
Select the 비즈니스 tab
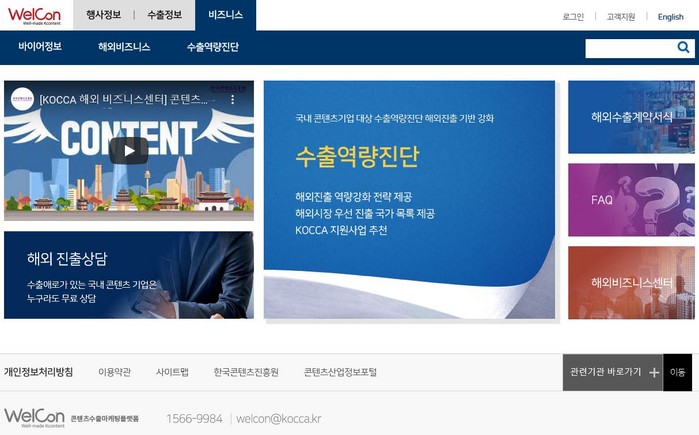[x=226, y=15]
